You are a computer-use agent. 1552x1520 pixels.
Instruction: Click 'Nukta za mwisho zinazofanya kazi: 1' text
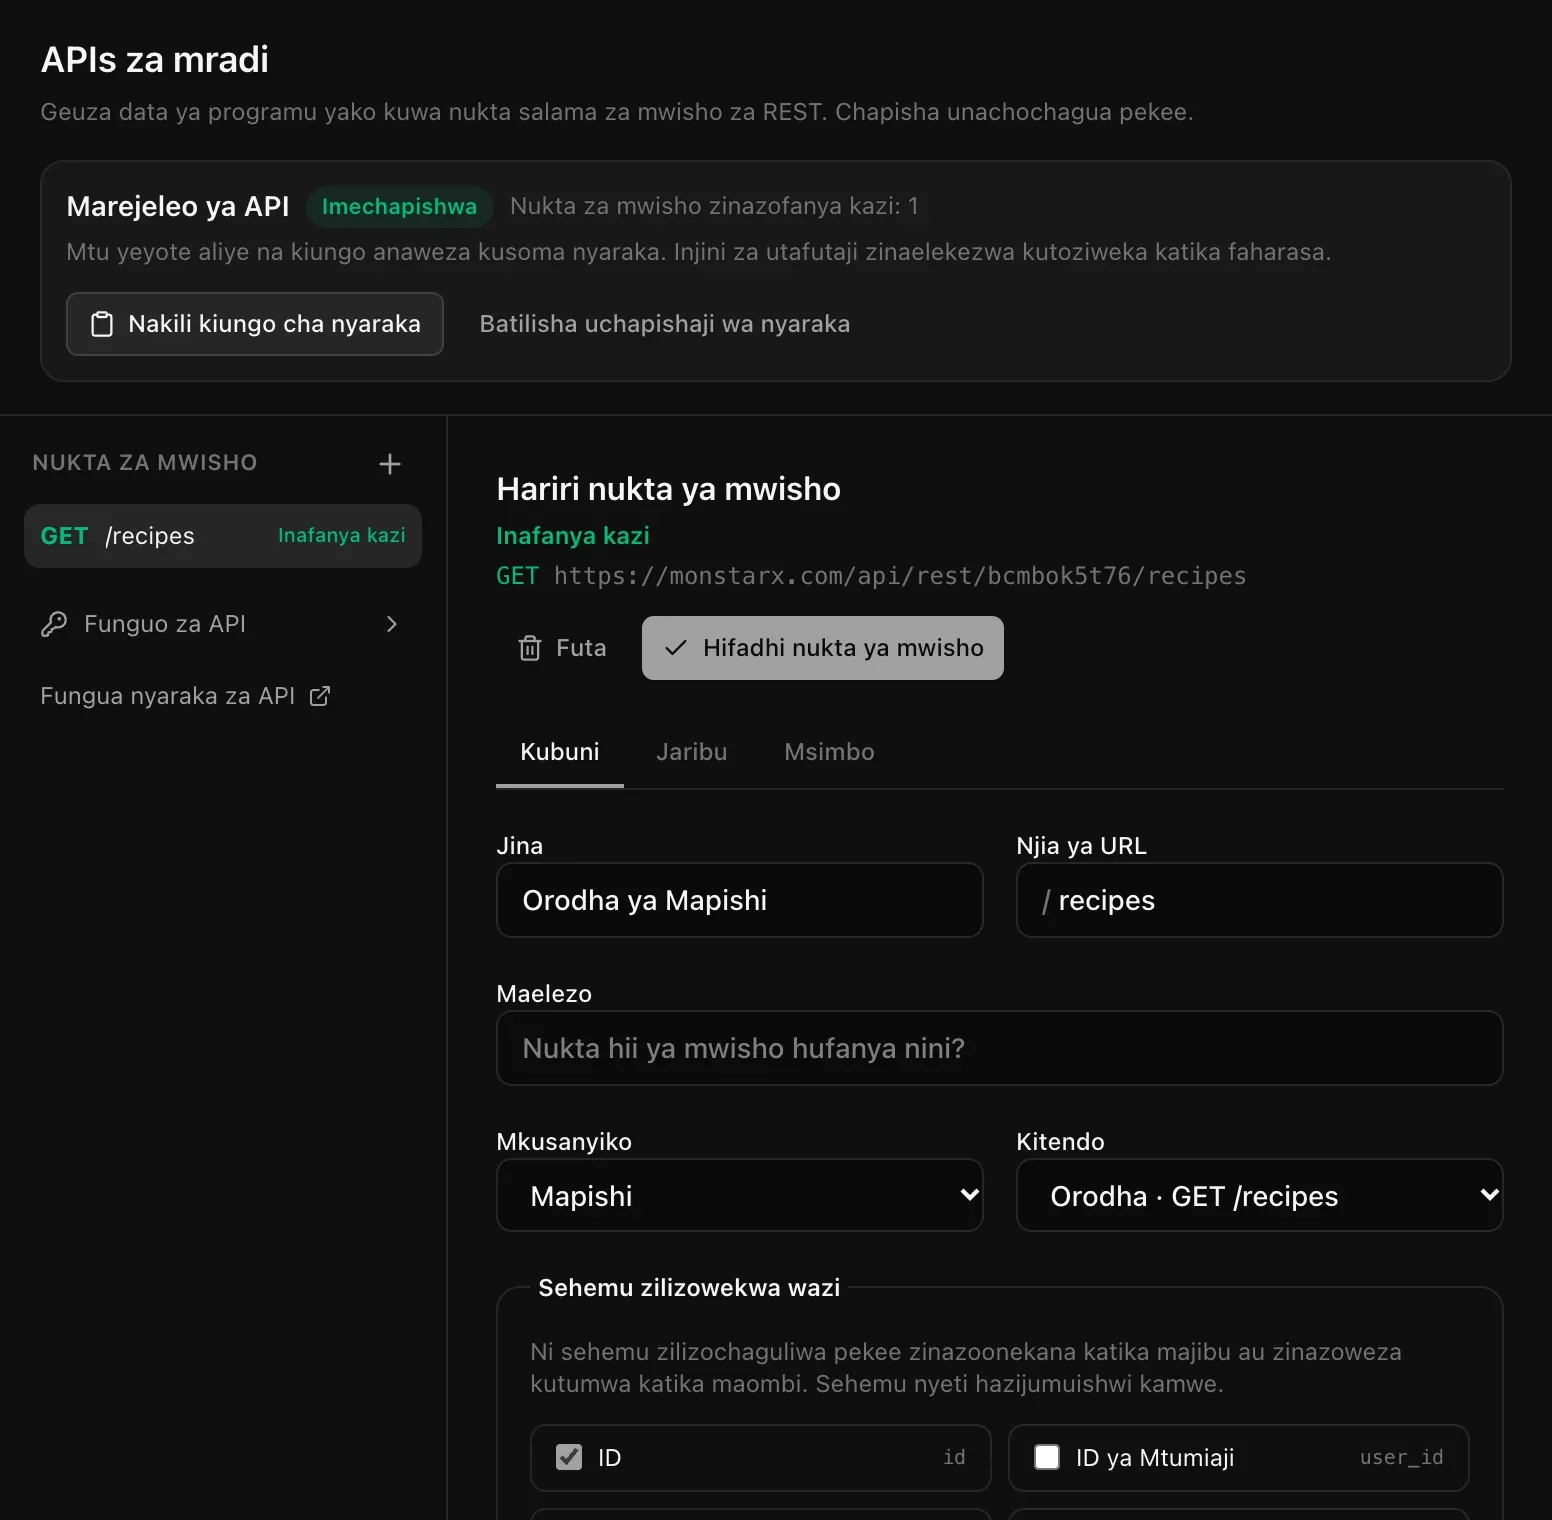tap(714, 206)
